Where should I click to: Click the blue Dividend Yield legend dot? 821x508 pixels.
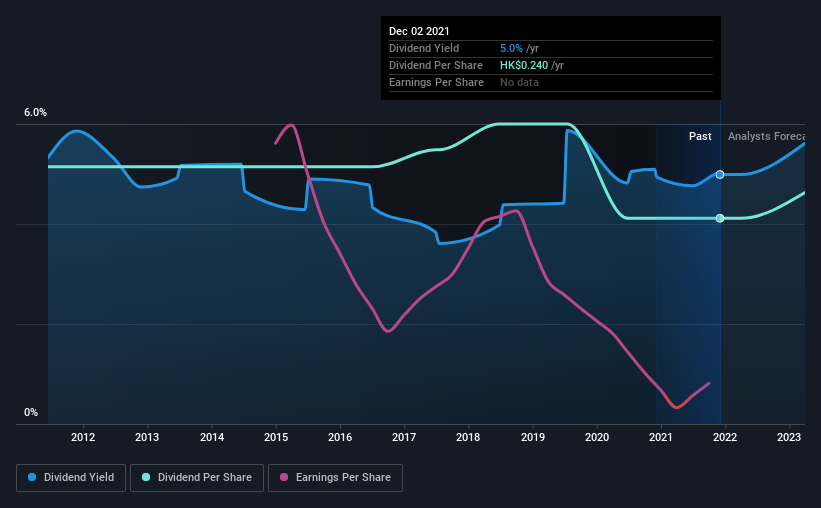32,477
